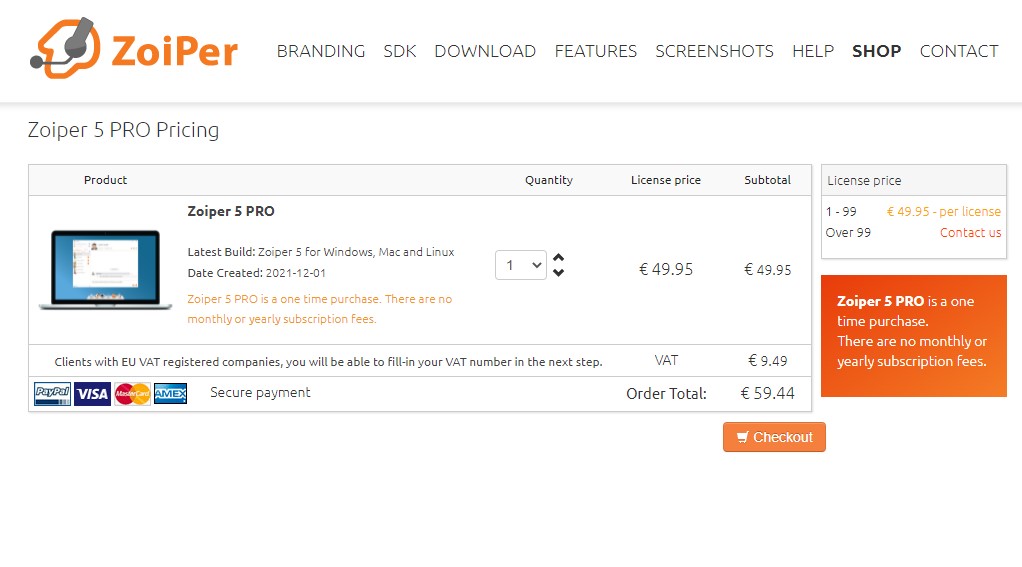
Task: Click the VISA card icon
Action: click(92, 394)
